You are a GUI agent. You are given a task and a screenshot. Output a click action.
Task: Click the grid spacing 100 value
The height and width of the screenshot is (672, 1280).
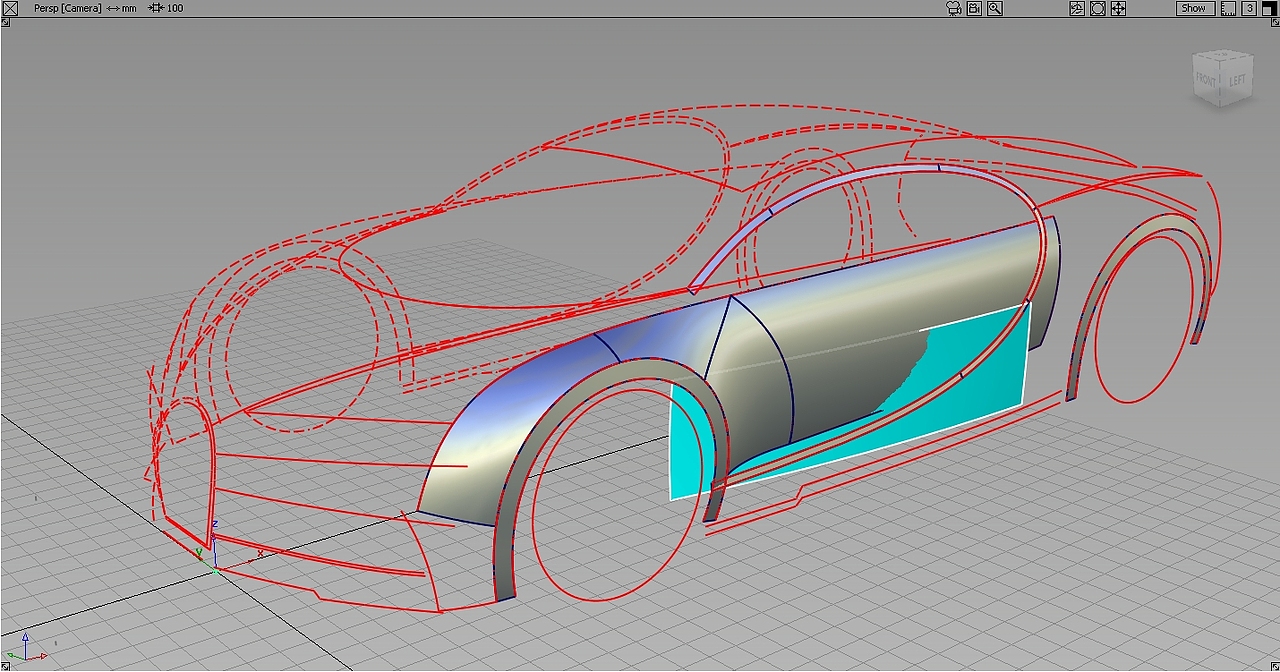click(x=175, y=8)
